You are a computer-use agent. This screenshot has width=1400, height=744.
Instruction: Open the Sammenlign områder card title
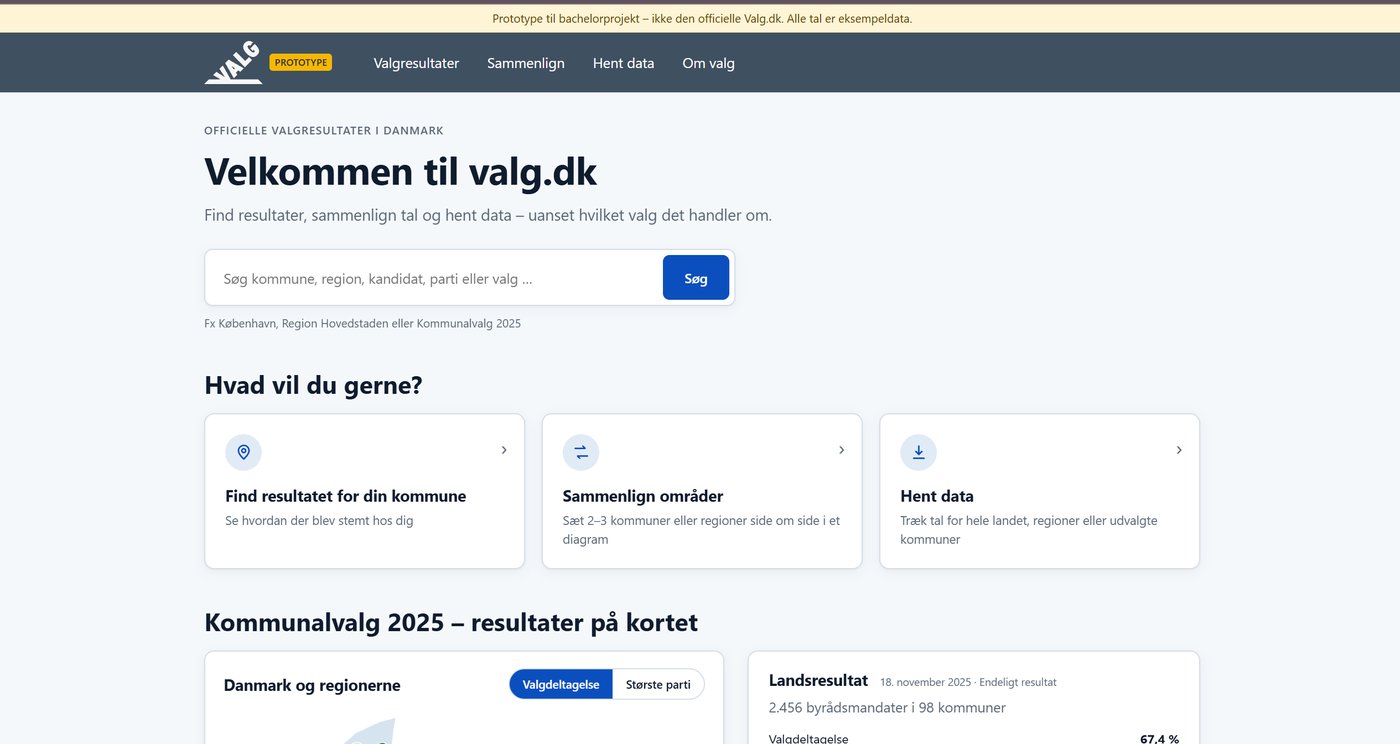tap(643, 496)
